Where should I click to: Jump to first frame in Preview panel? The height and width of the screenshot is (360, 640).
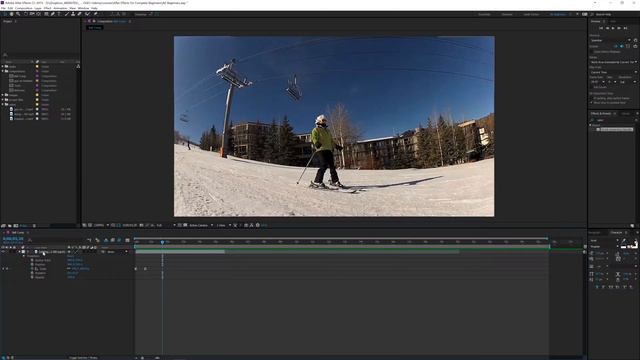point(601,28)
